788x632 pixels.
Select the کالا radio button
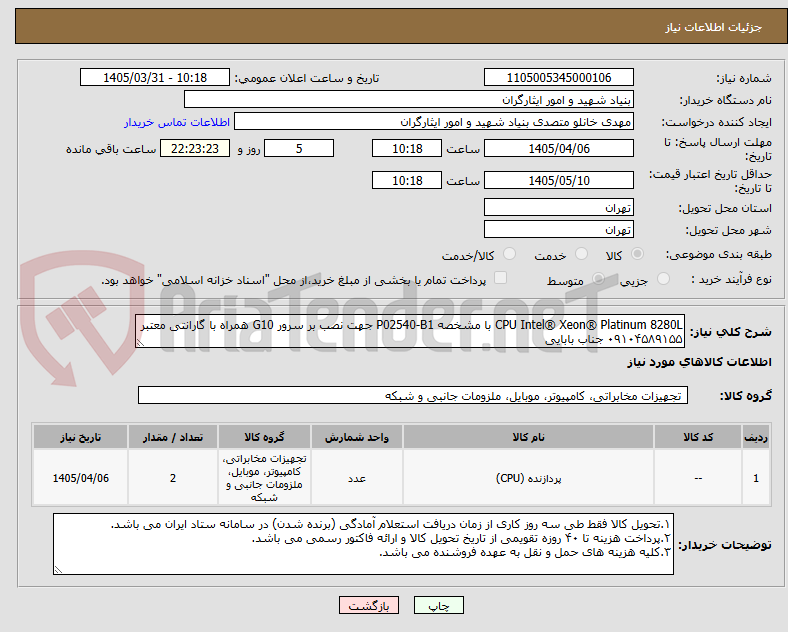click(637, 254)
